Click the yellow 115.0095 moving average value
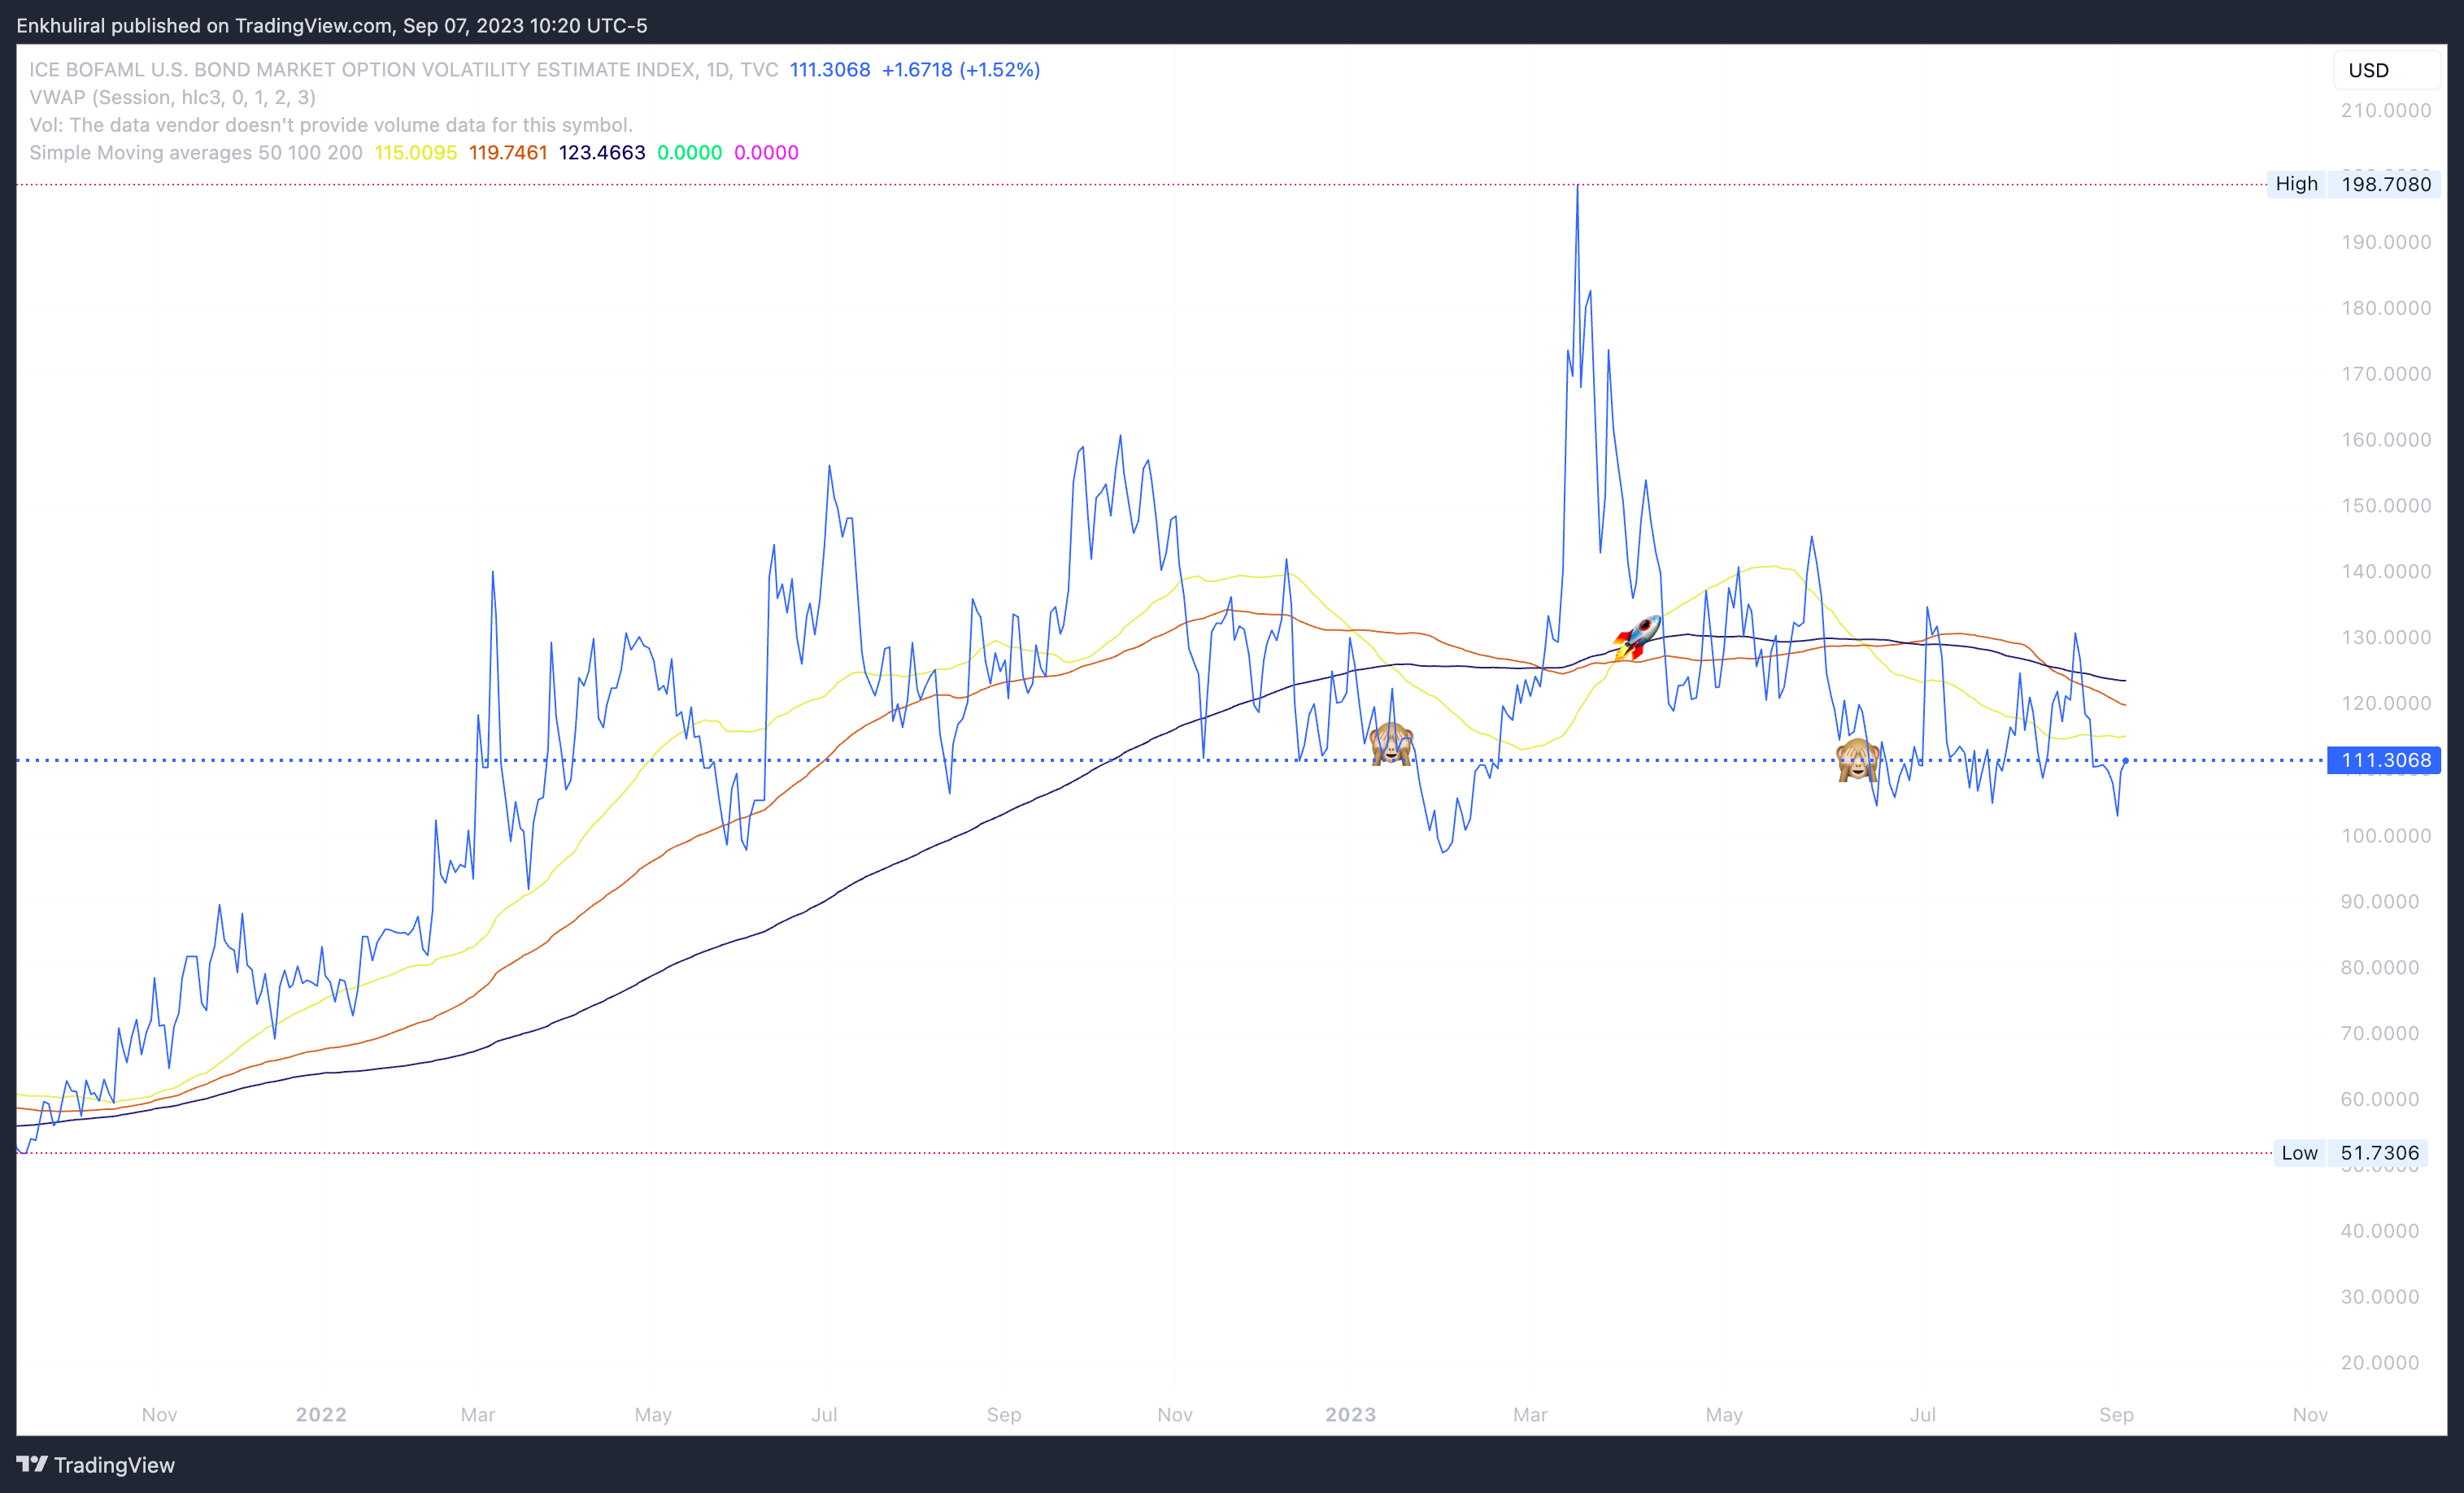This screenshot has width=2464, height=1493. coord(415,153)
